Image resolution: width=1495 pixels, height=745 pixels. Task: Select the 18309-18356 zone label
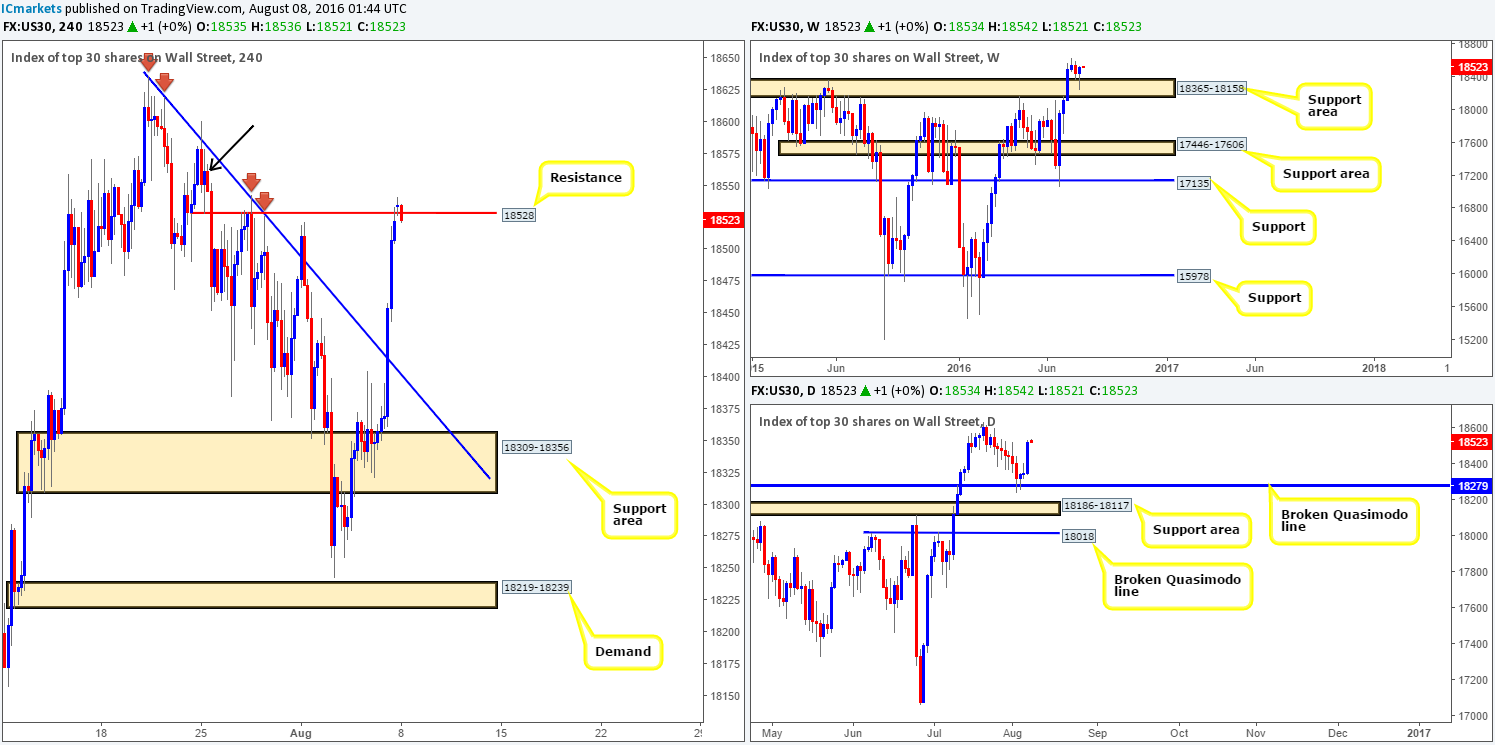pos(535,447)
